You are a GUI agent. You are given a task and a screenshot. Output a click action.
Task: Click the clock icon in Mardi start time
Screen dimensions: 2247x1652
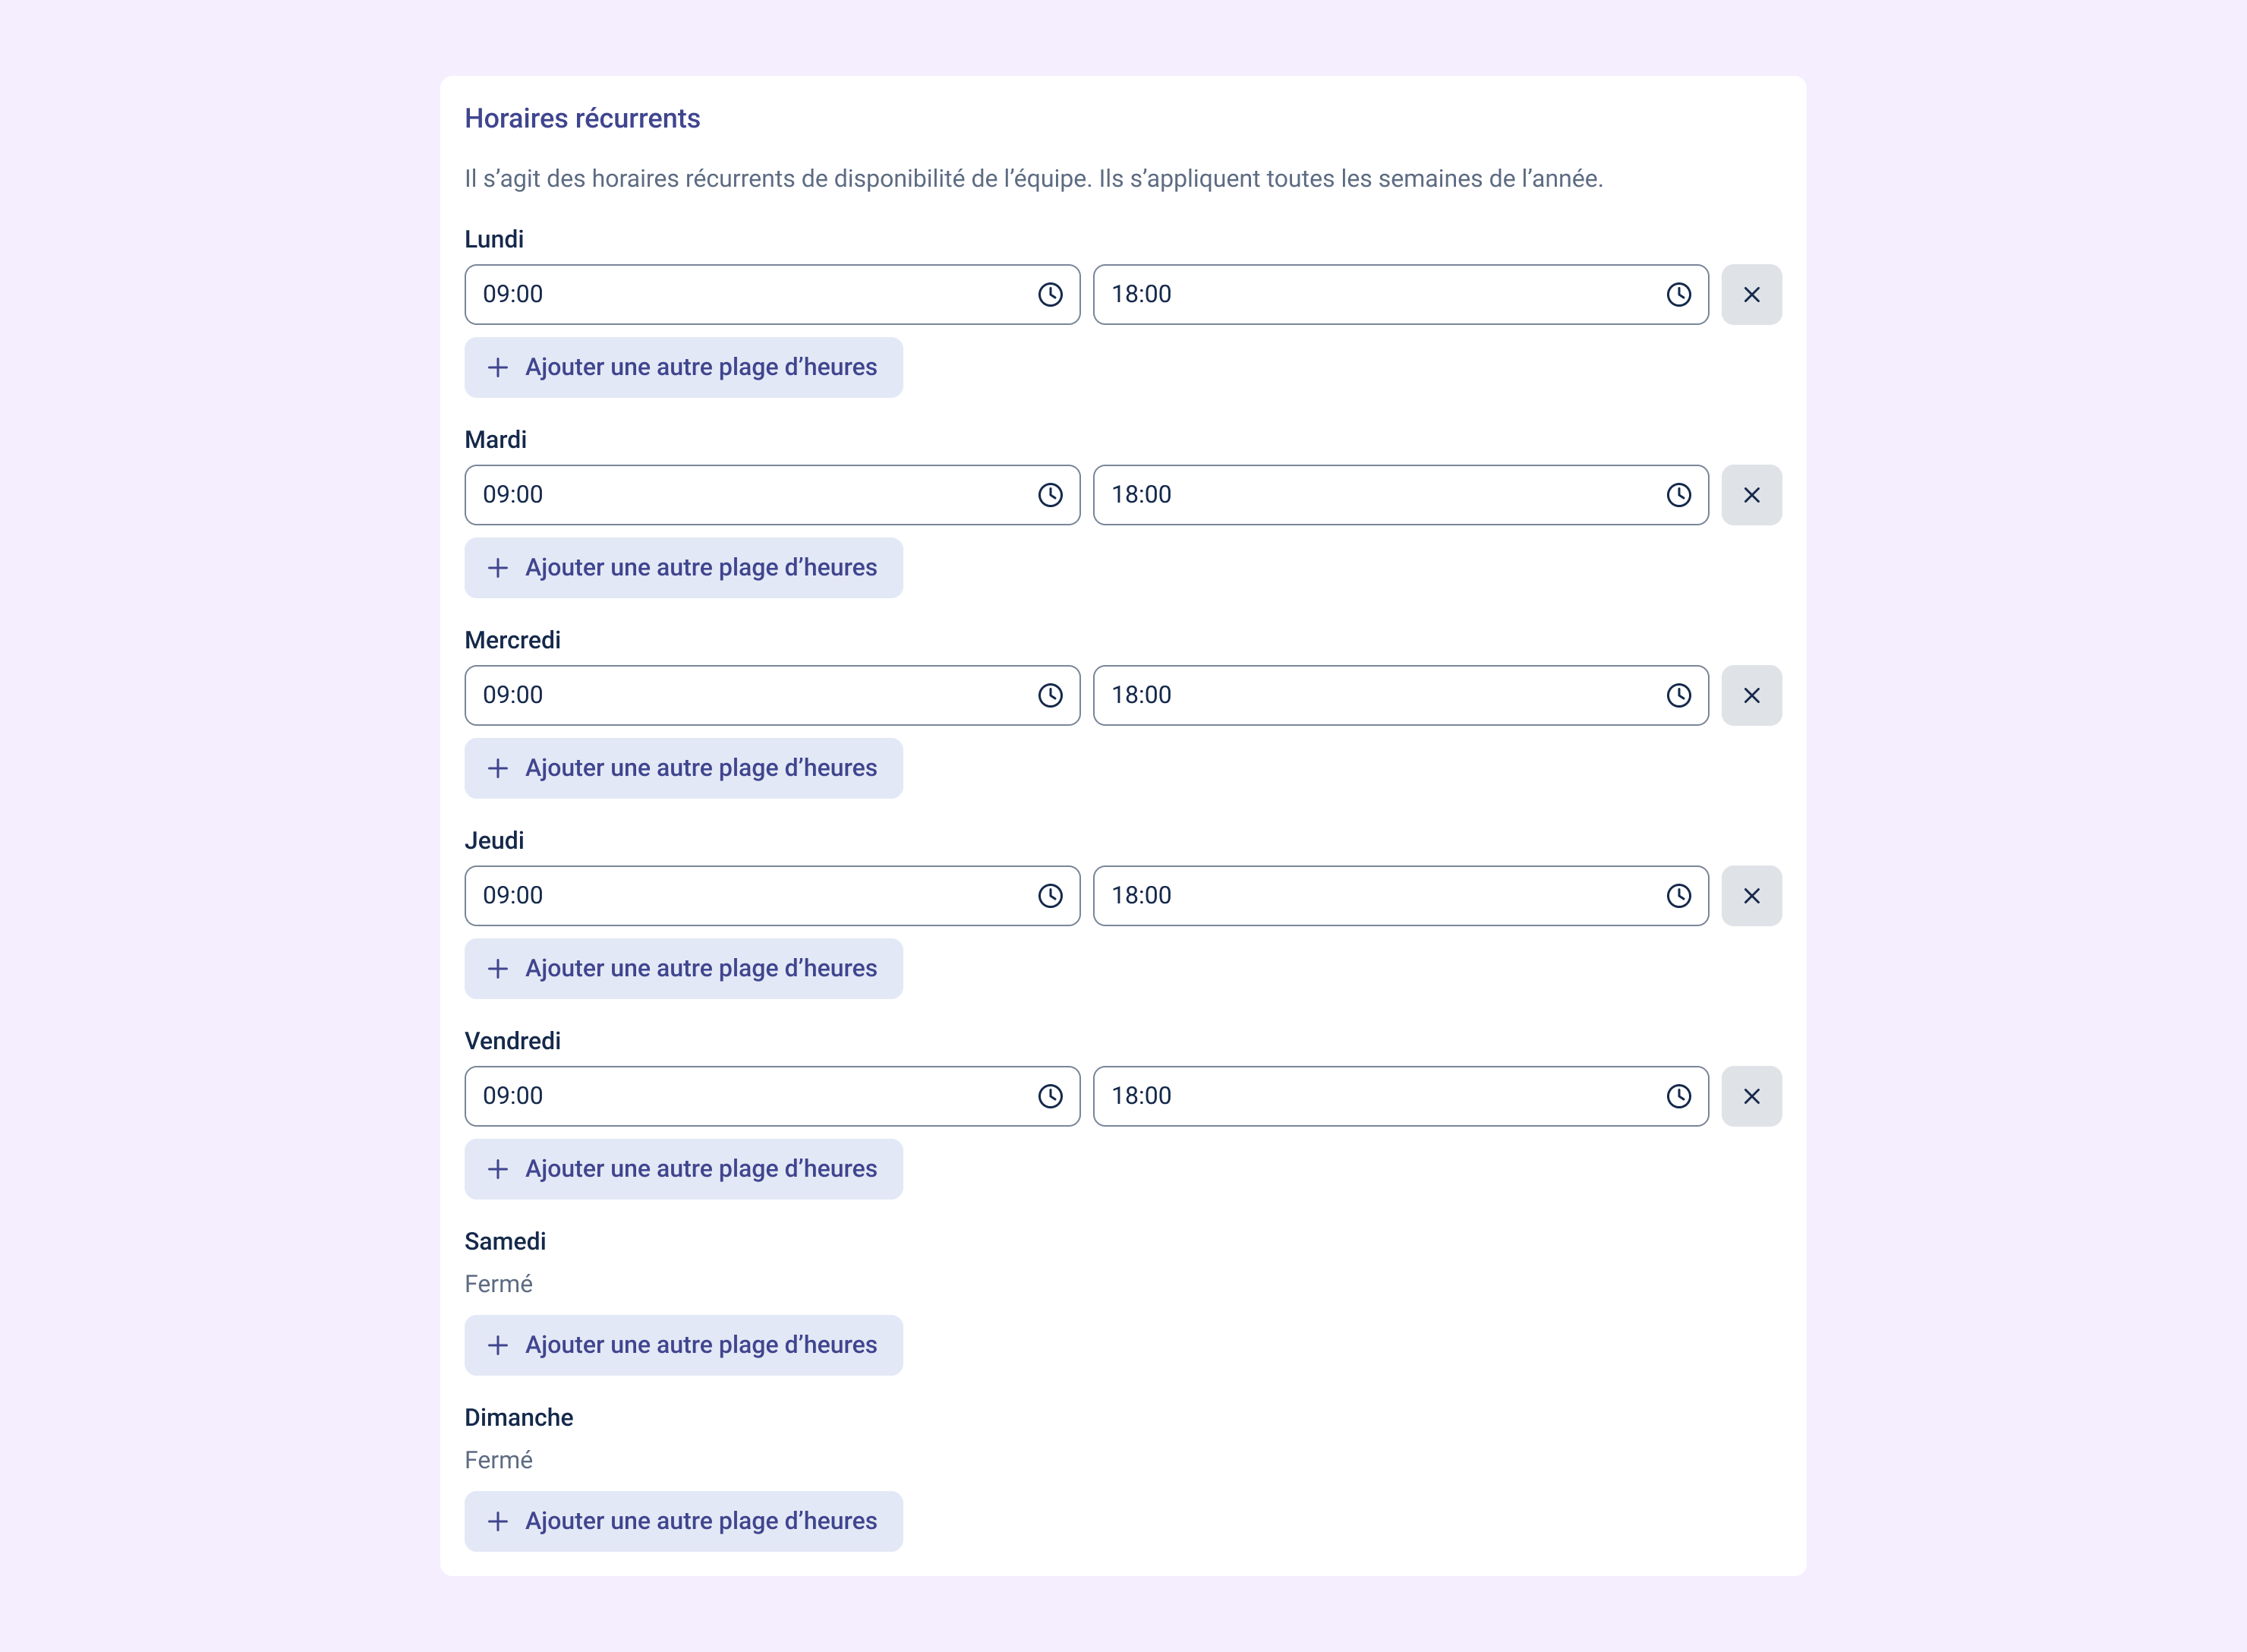click(1050, 495)
